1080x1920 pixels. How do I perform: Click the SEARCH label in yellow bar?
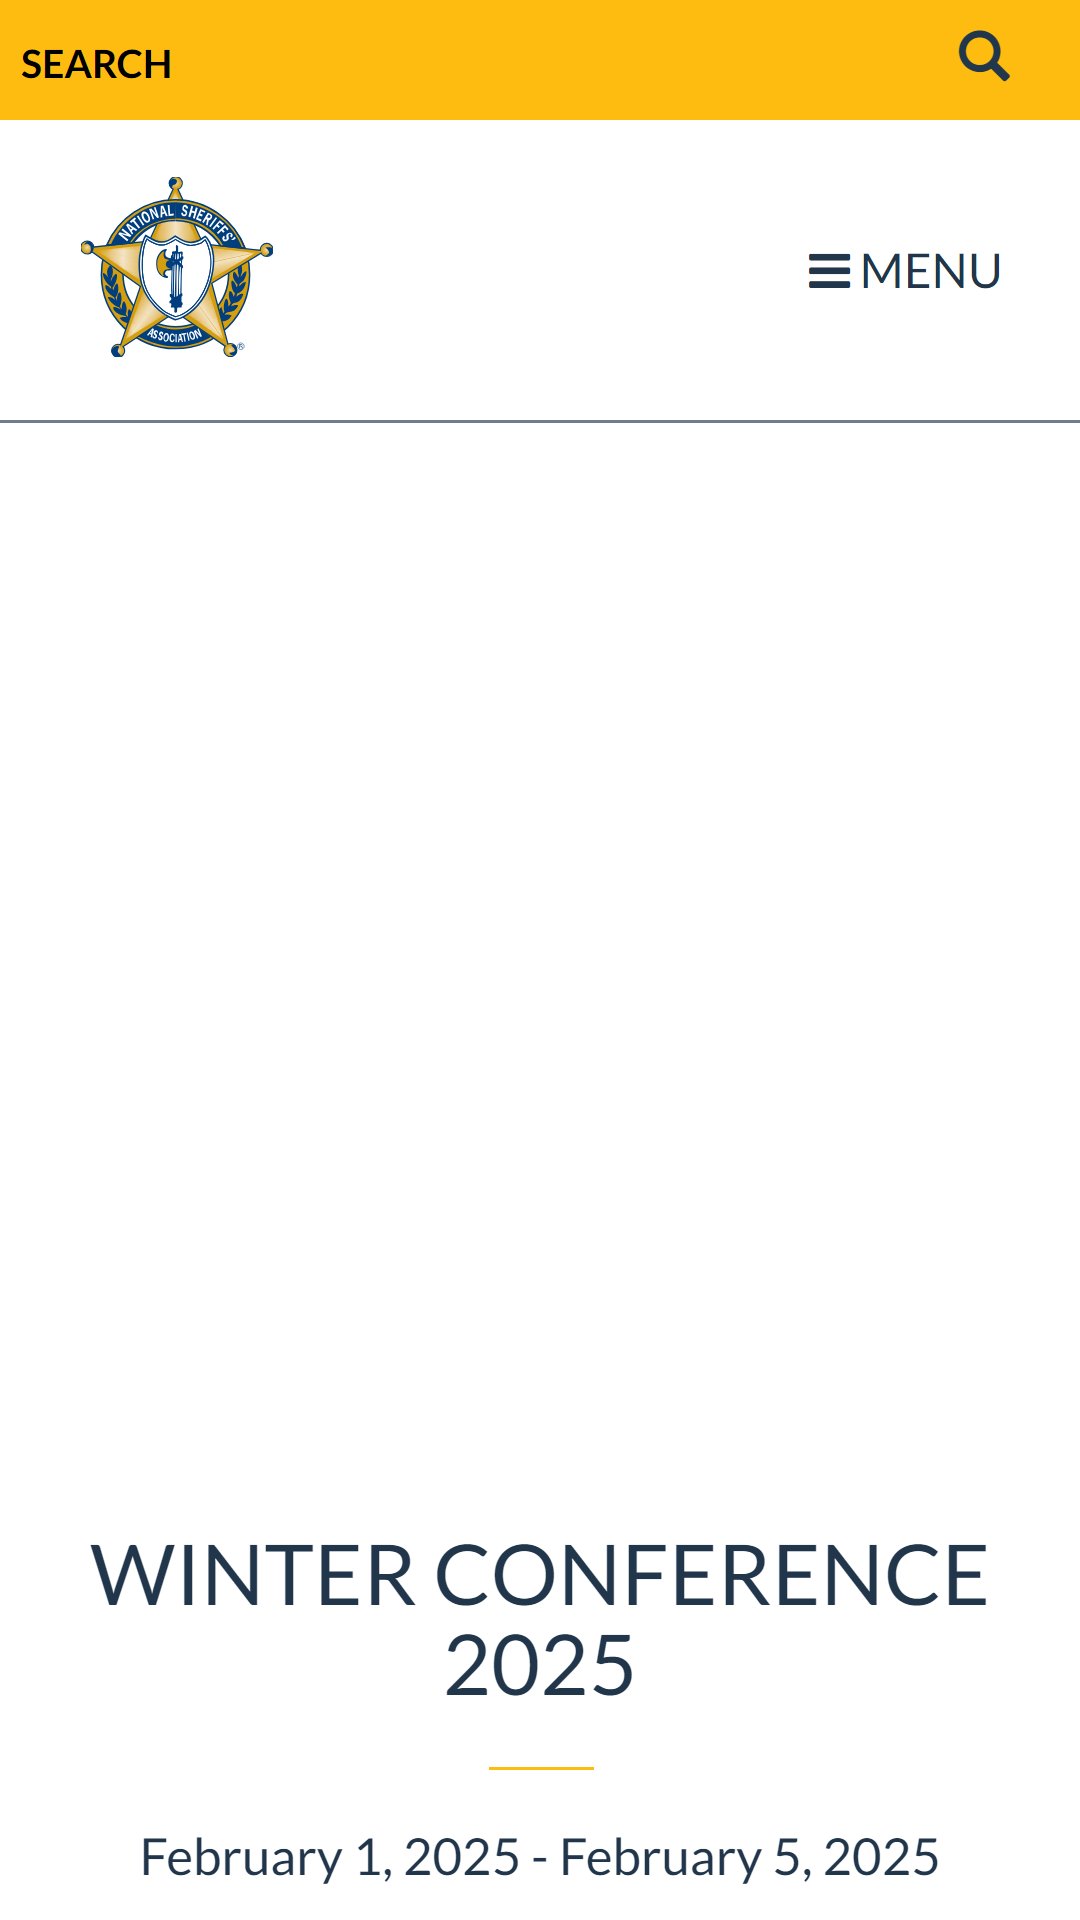(96, 64)
